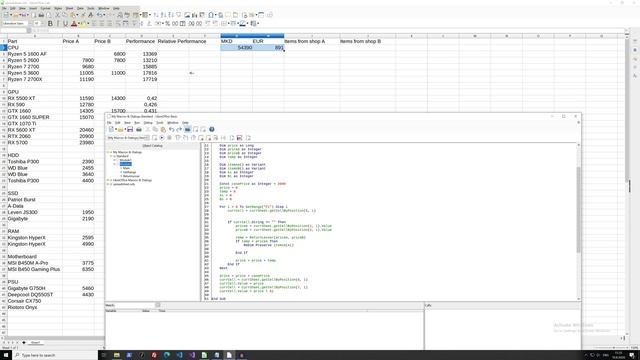The height and width of the screenshot is (360, 640).
Task: Click Windows Start button
Action: 6,355
